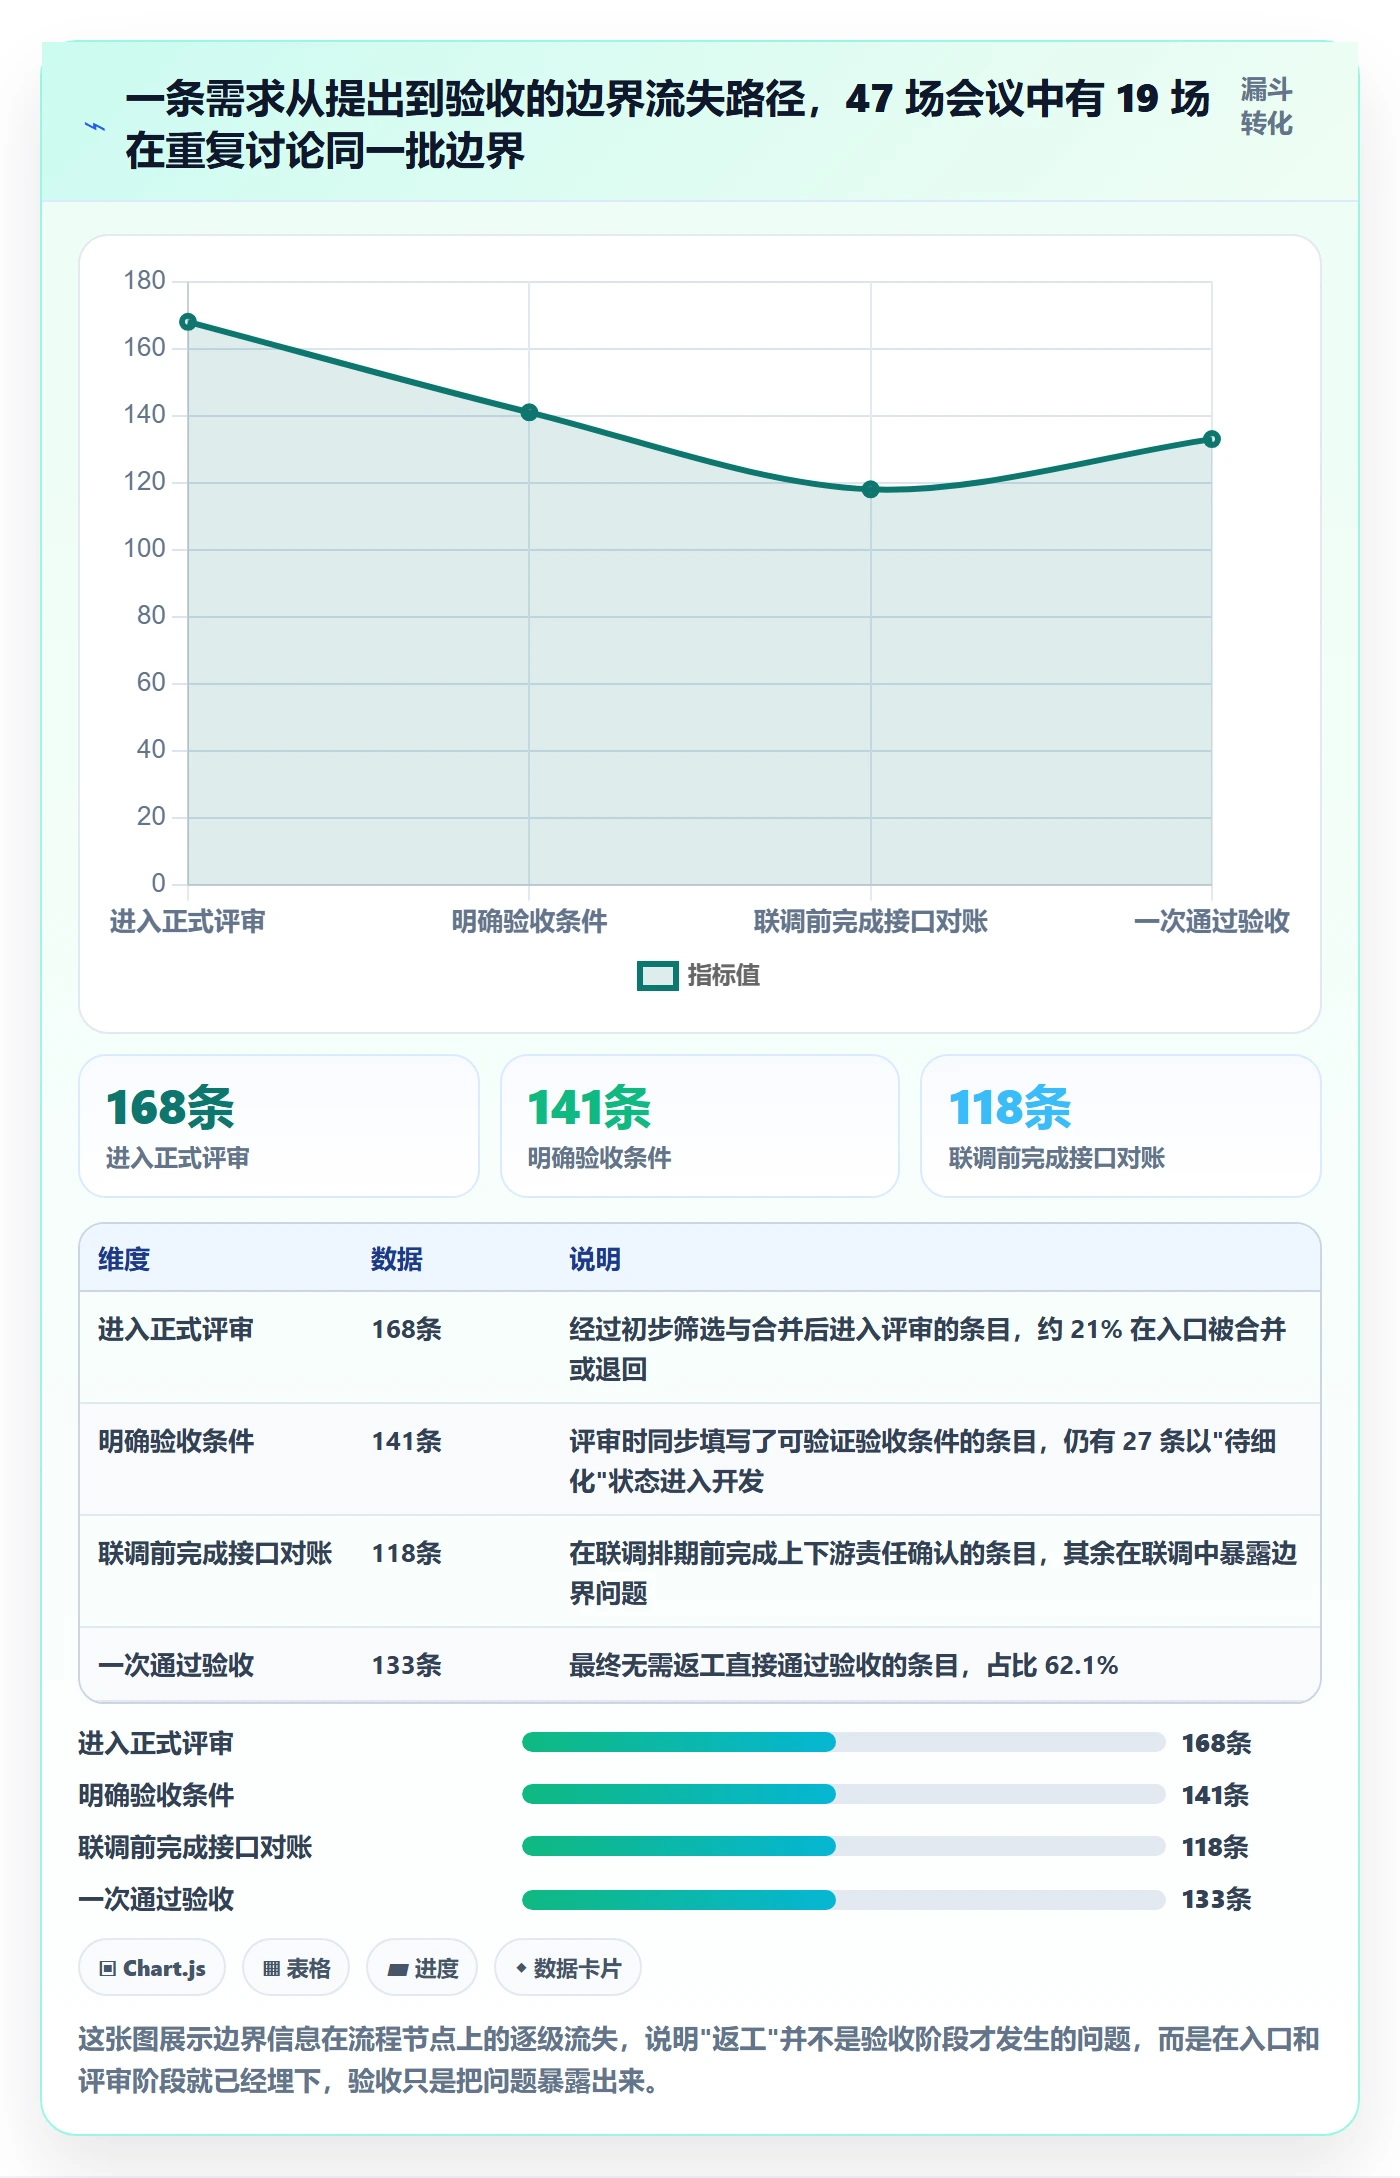
Task: Click table cell 明确验收条件 in 维度 column
Action: coord(176,1441)
